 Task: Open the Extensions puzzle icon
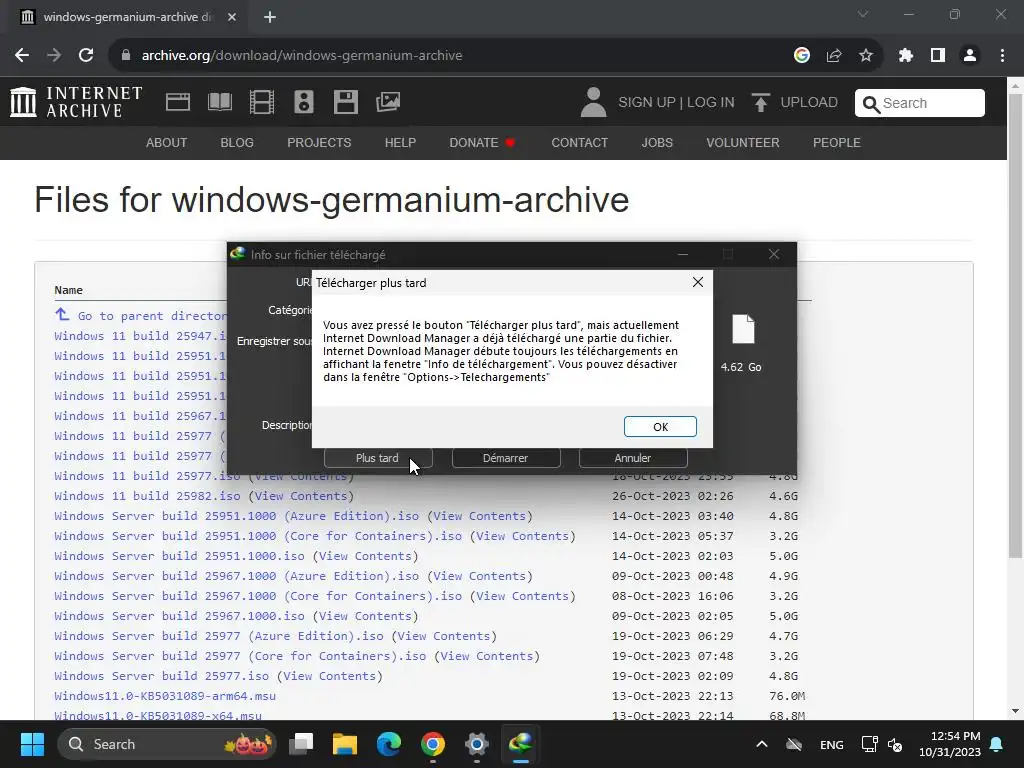pos(906,56)
